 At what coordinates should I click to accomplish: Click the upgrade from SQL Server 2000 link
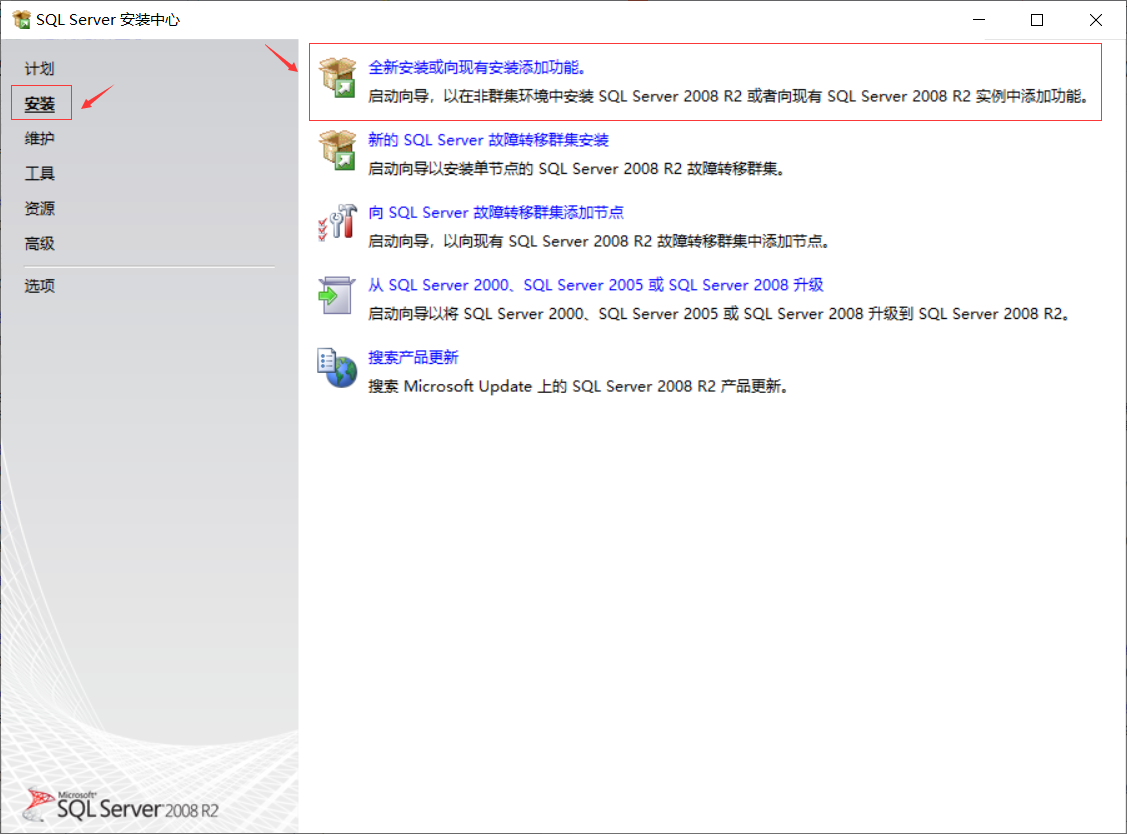tap(596, 285)
